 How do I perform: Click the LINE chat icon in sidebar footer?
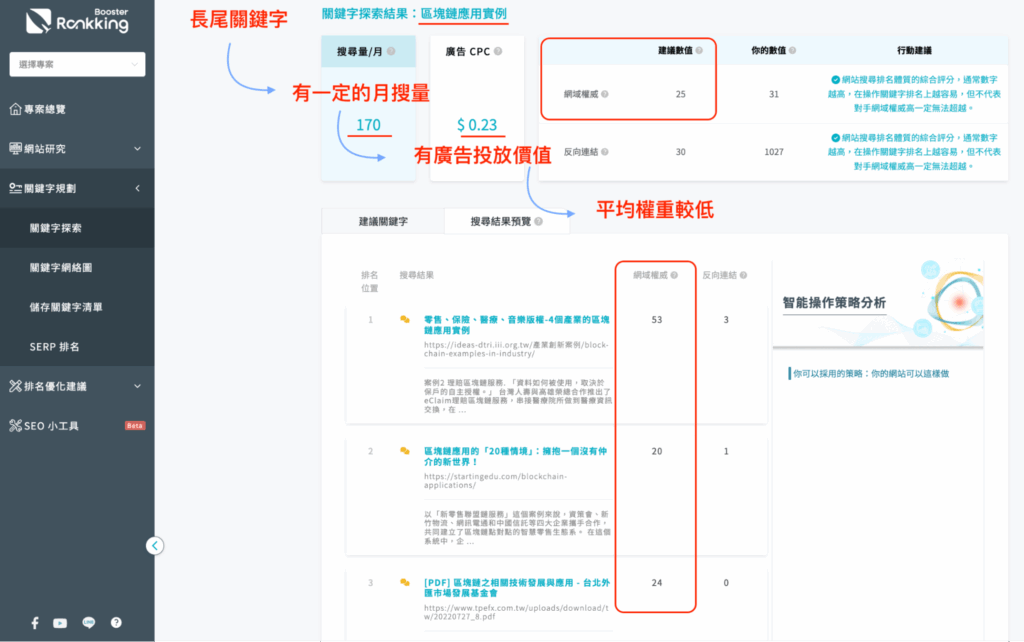point(88,622)
